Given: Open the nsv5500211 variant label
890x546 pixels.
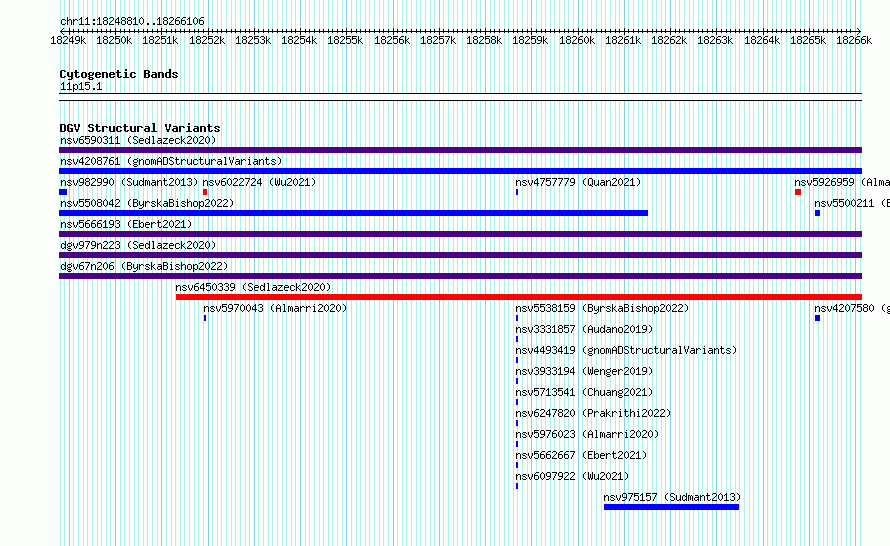Looking at the screenshot, I should pyautogui.click(x=852, y=203).
